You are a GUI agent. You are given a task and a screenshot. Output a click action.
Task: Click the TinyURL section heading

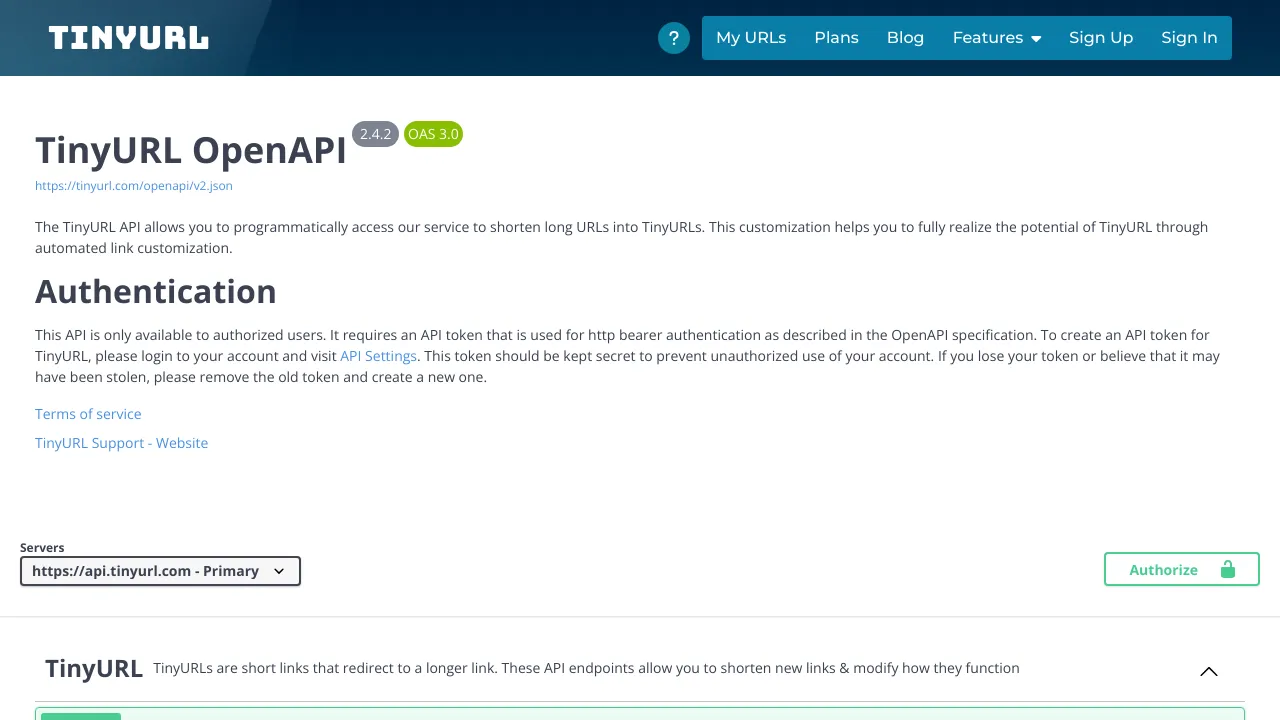pos(94,669)
